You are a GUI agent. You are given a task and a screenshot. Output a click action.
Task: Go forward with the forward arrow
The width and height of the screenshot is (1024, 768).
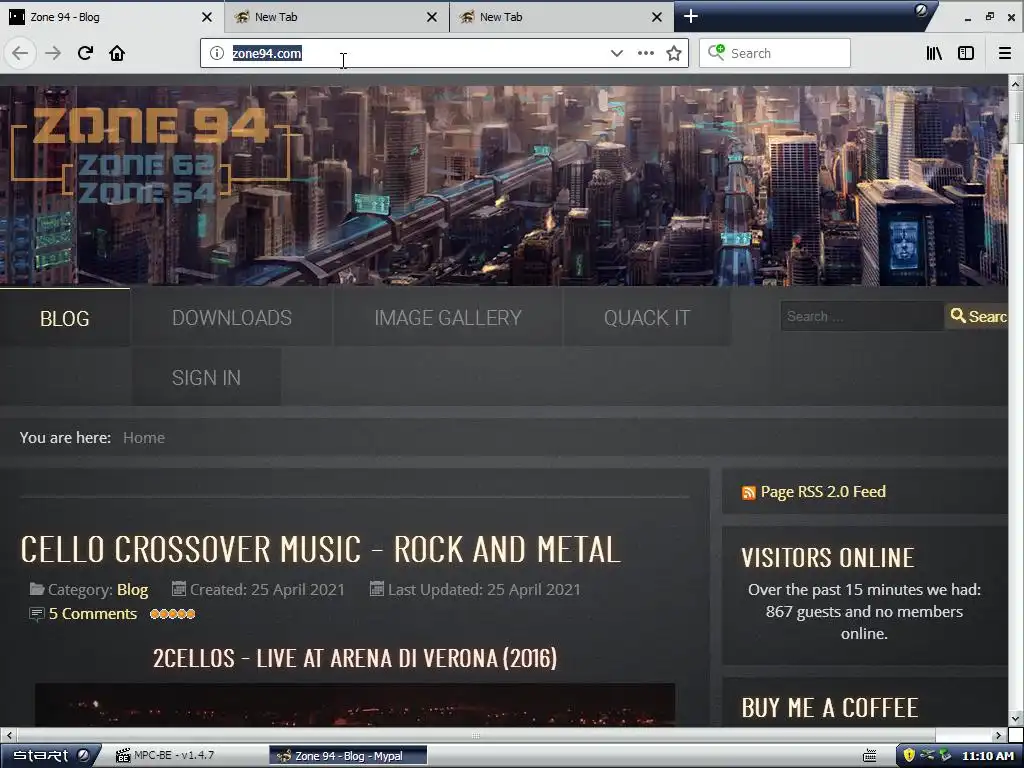coord(53,53)
